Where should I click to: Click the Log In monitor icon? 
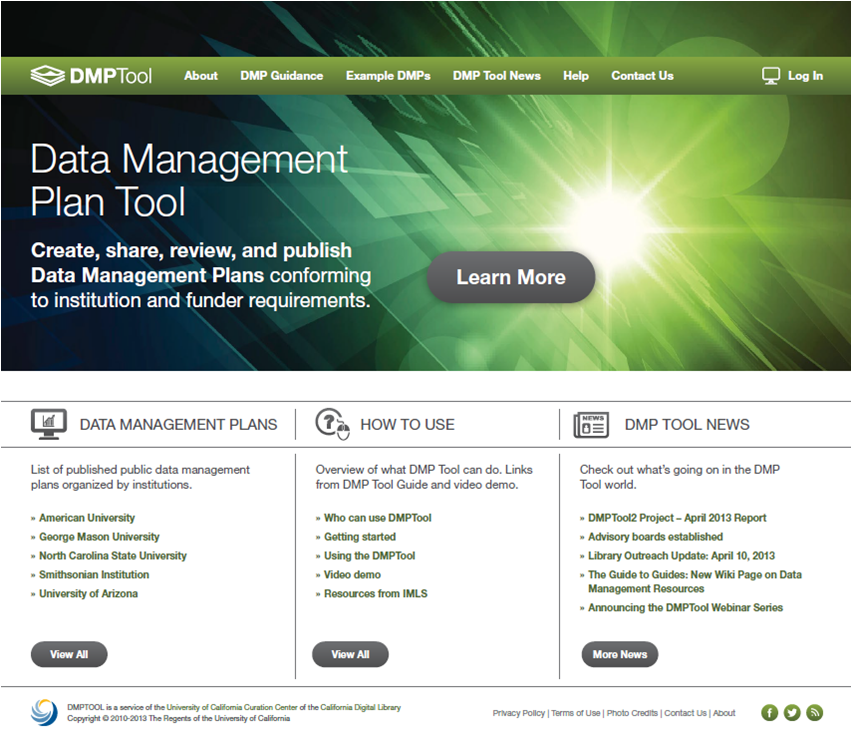click(770, 75)
